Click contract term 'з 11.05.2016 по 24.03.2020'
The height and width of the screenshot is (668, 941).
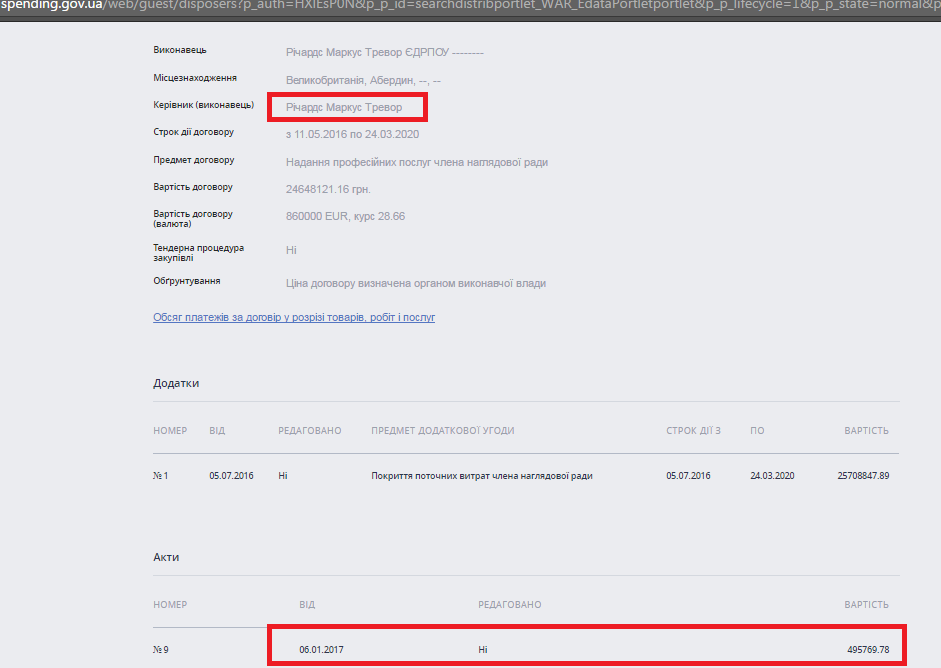(352, 134)
